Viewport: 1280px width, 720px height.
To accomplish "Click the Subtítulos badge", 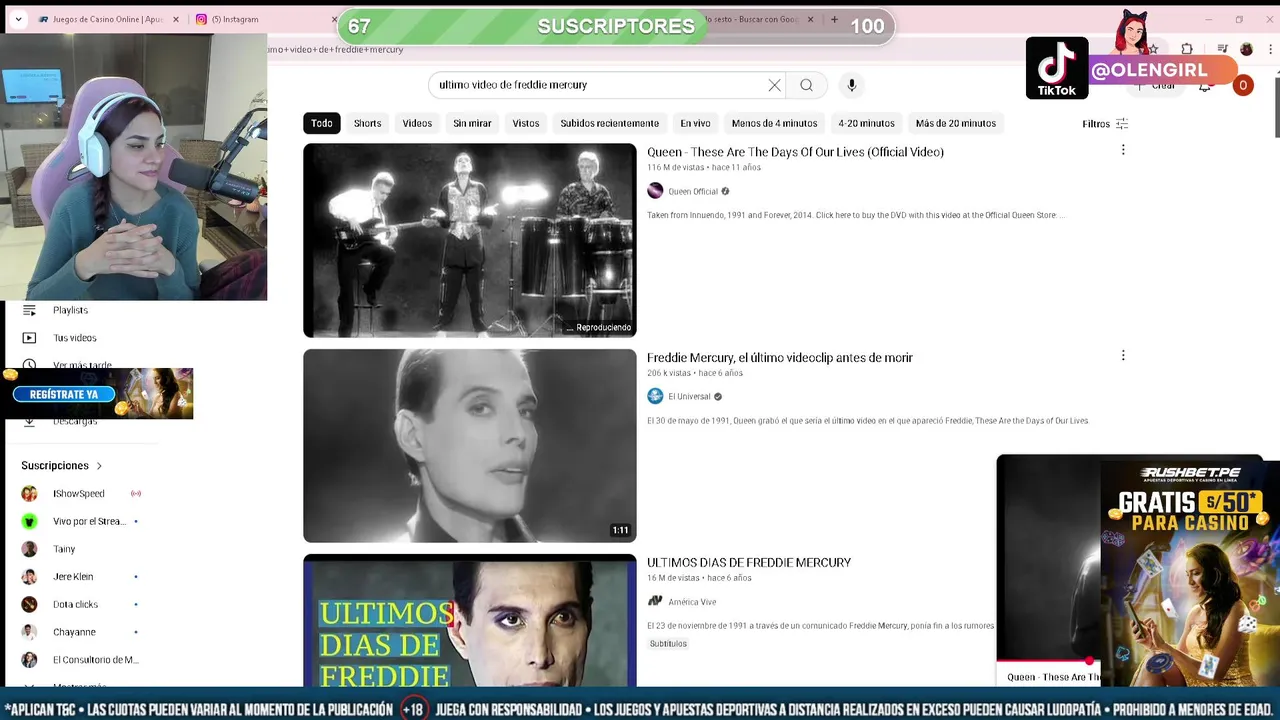I will 668,644.
